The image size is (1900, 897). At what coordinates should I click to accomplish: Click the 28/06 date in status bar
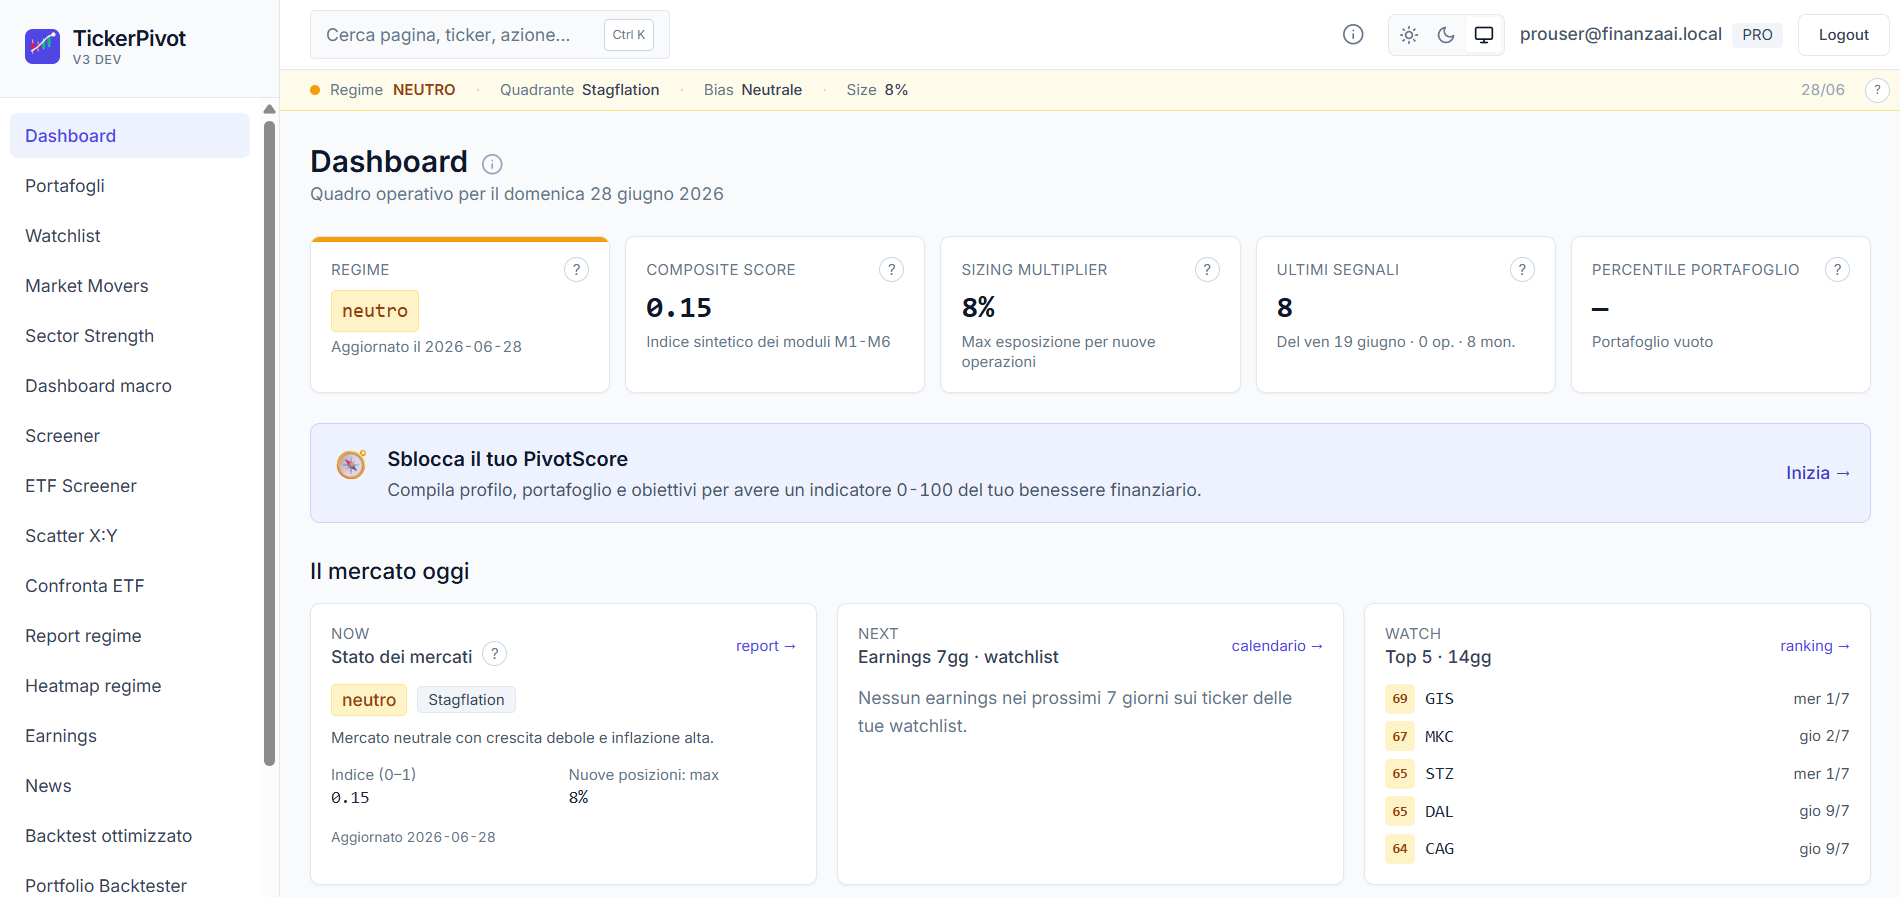tap(1823, 90)
